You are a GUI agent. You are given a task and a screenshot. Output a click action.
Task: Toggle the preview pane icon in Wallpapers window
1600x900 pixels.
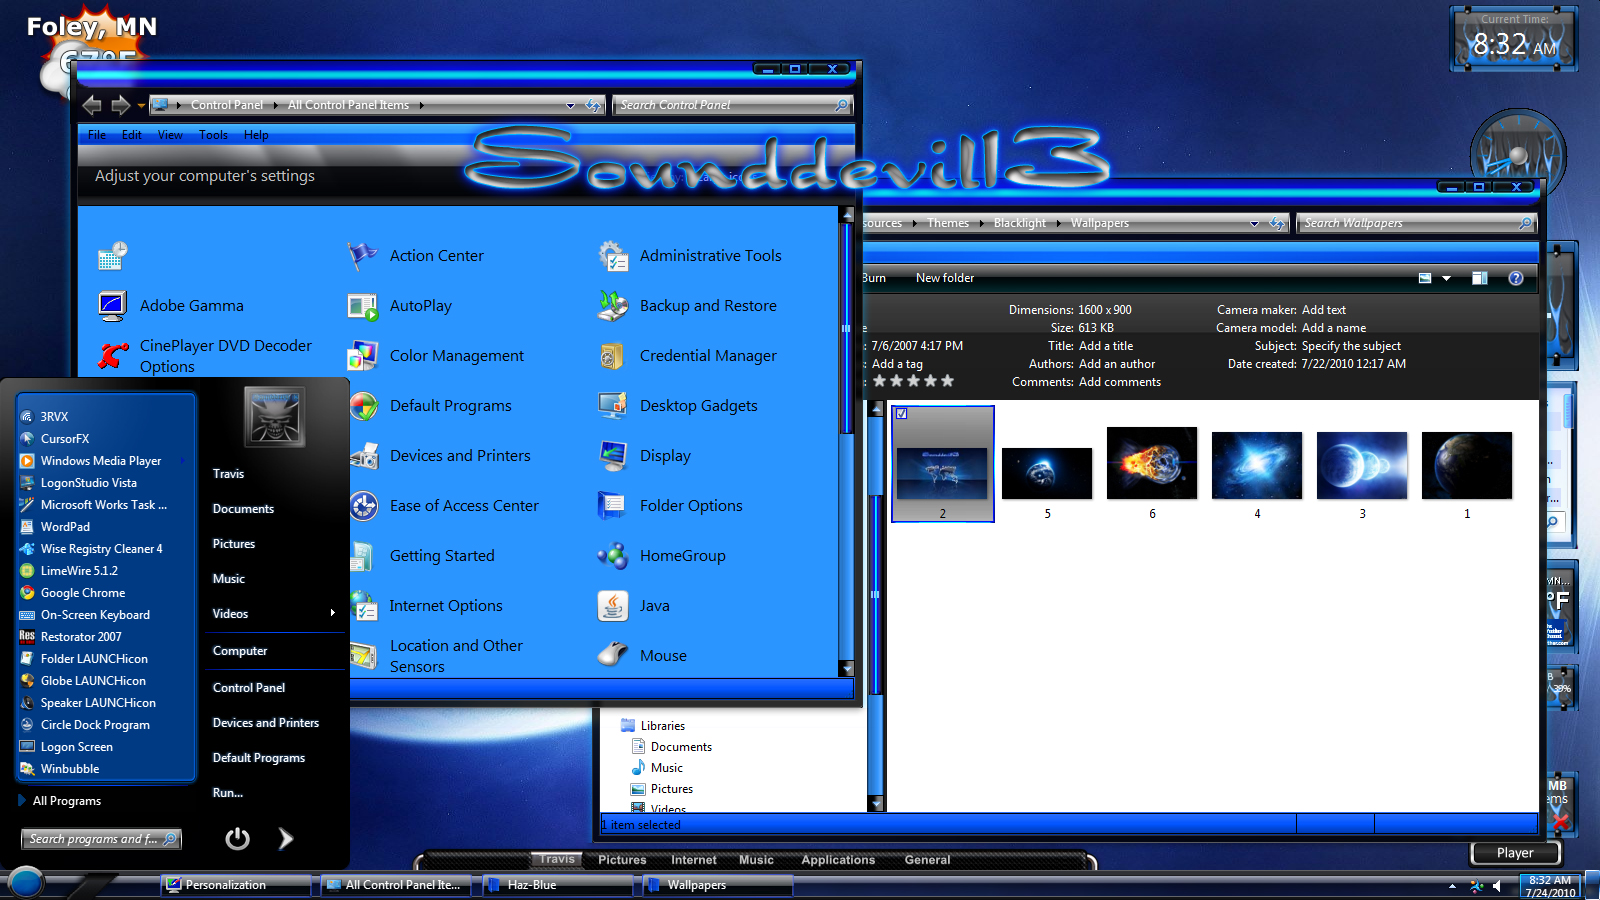1480,278
